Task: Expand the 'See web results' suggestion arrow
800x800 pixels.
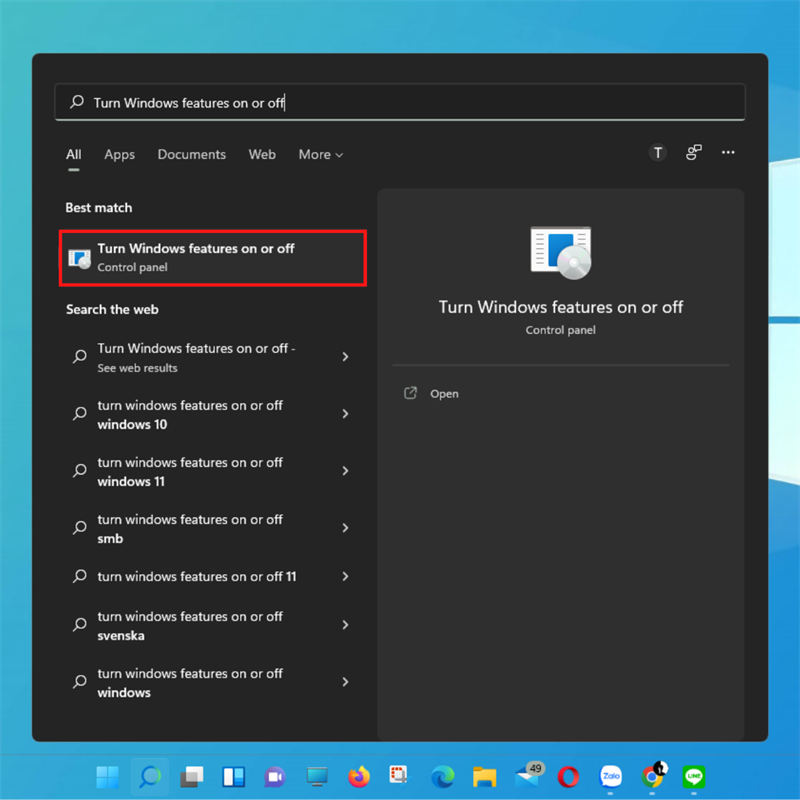Action: [345, 357]
